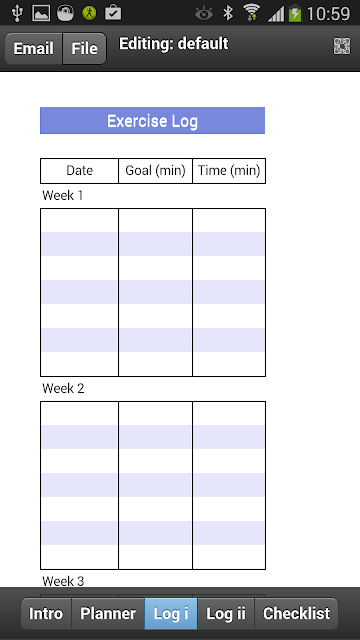Tap the briefcase checkmark notification icon

click(113, 13)
